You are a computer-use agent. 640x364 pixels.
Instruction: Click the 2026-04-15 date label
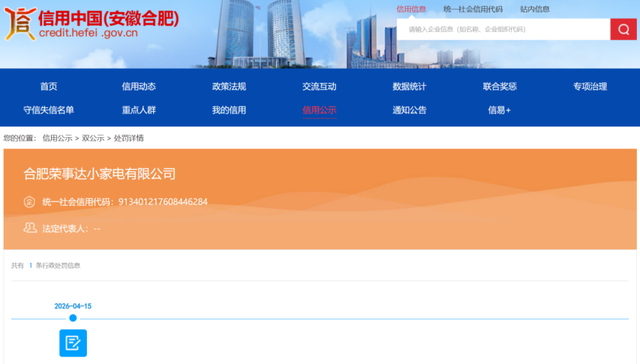coord(73,306)
